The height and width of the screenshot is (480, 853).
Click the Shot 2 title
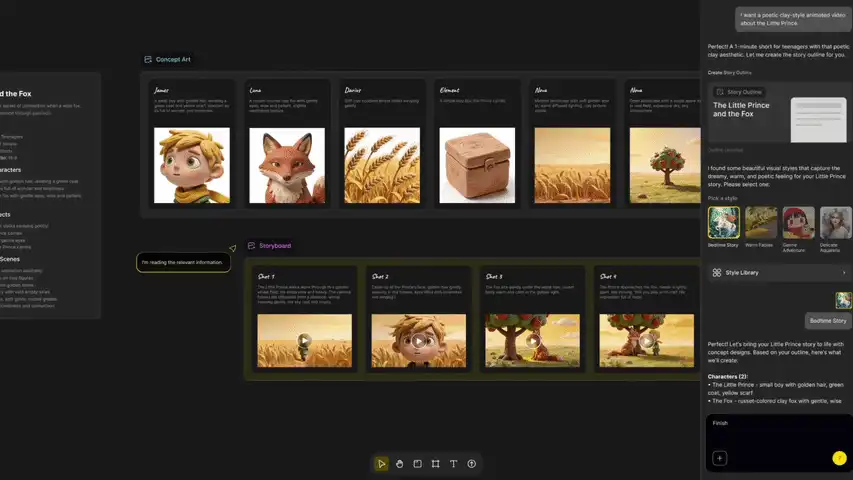380,276
